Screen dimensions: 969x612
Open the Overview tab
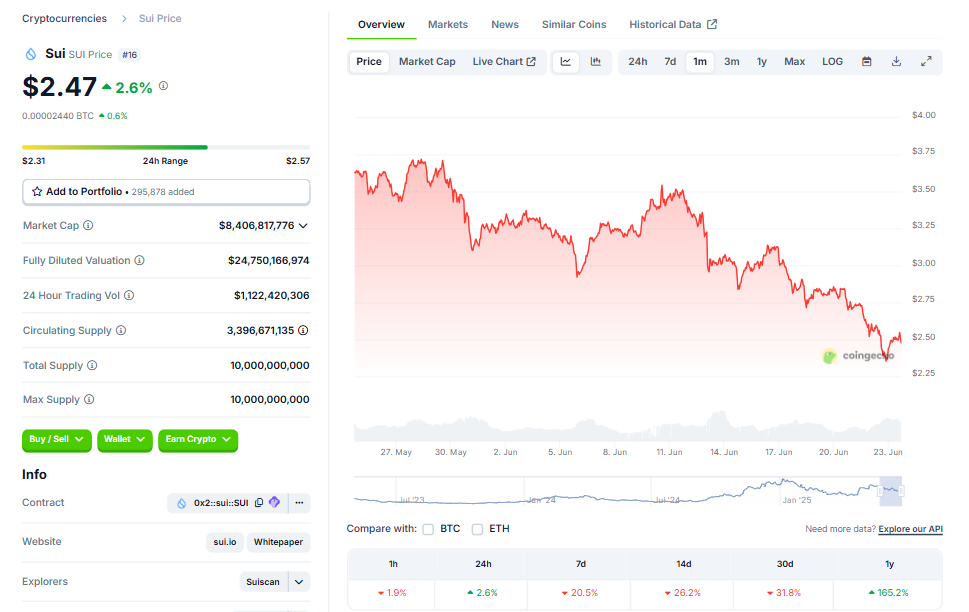point(381,25)
